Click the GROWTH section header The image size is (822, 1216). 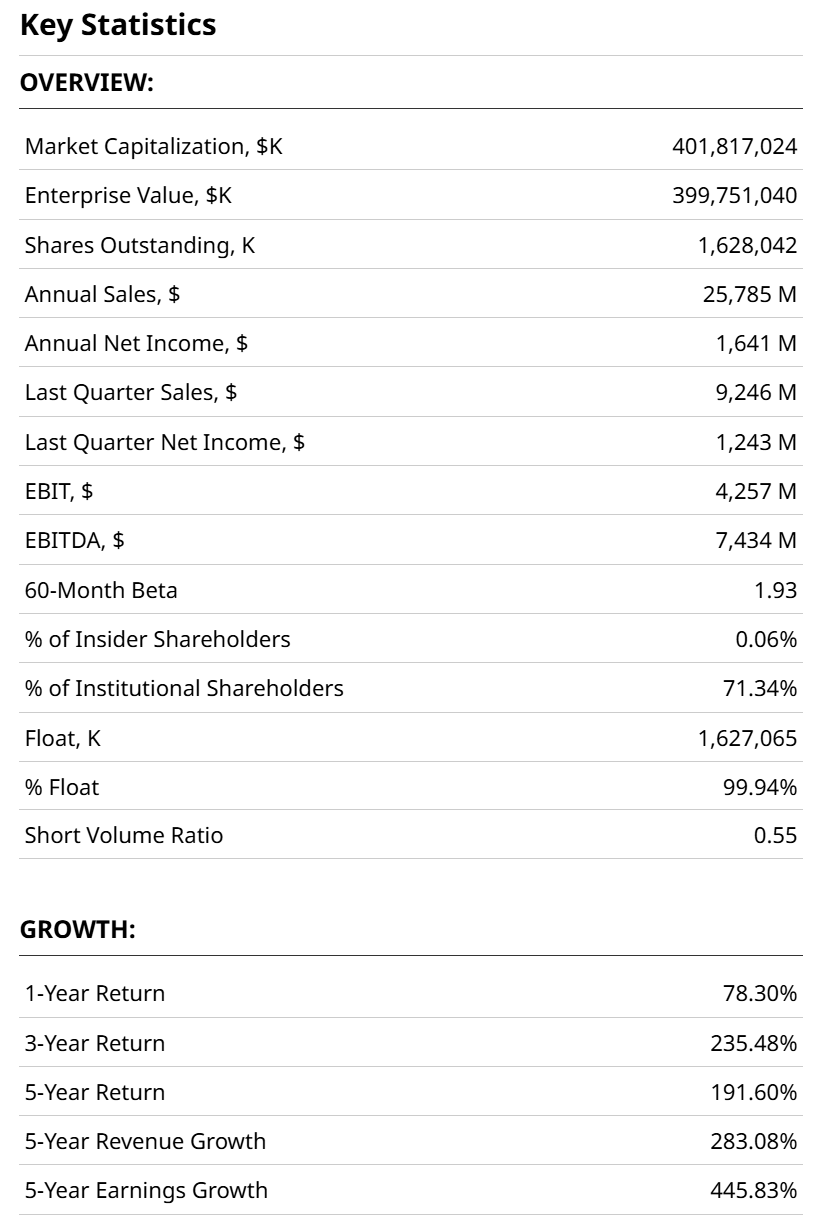[x=77, y=930]
